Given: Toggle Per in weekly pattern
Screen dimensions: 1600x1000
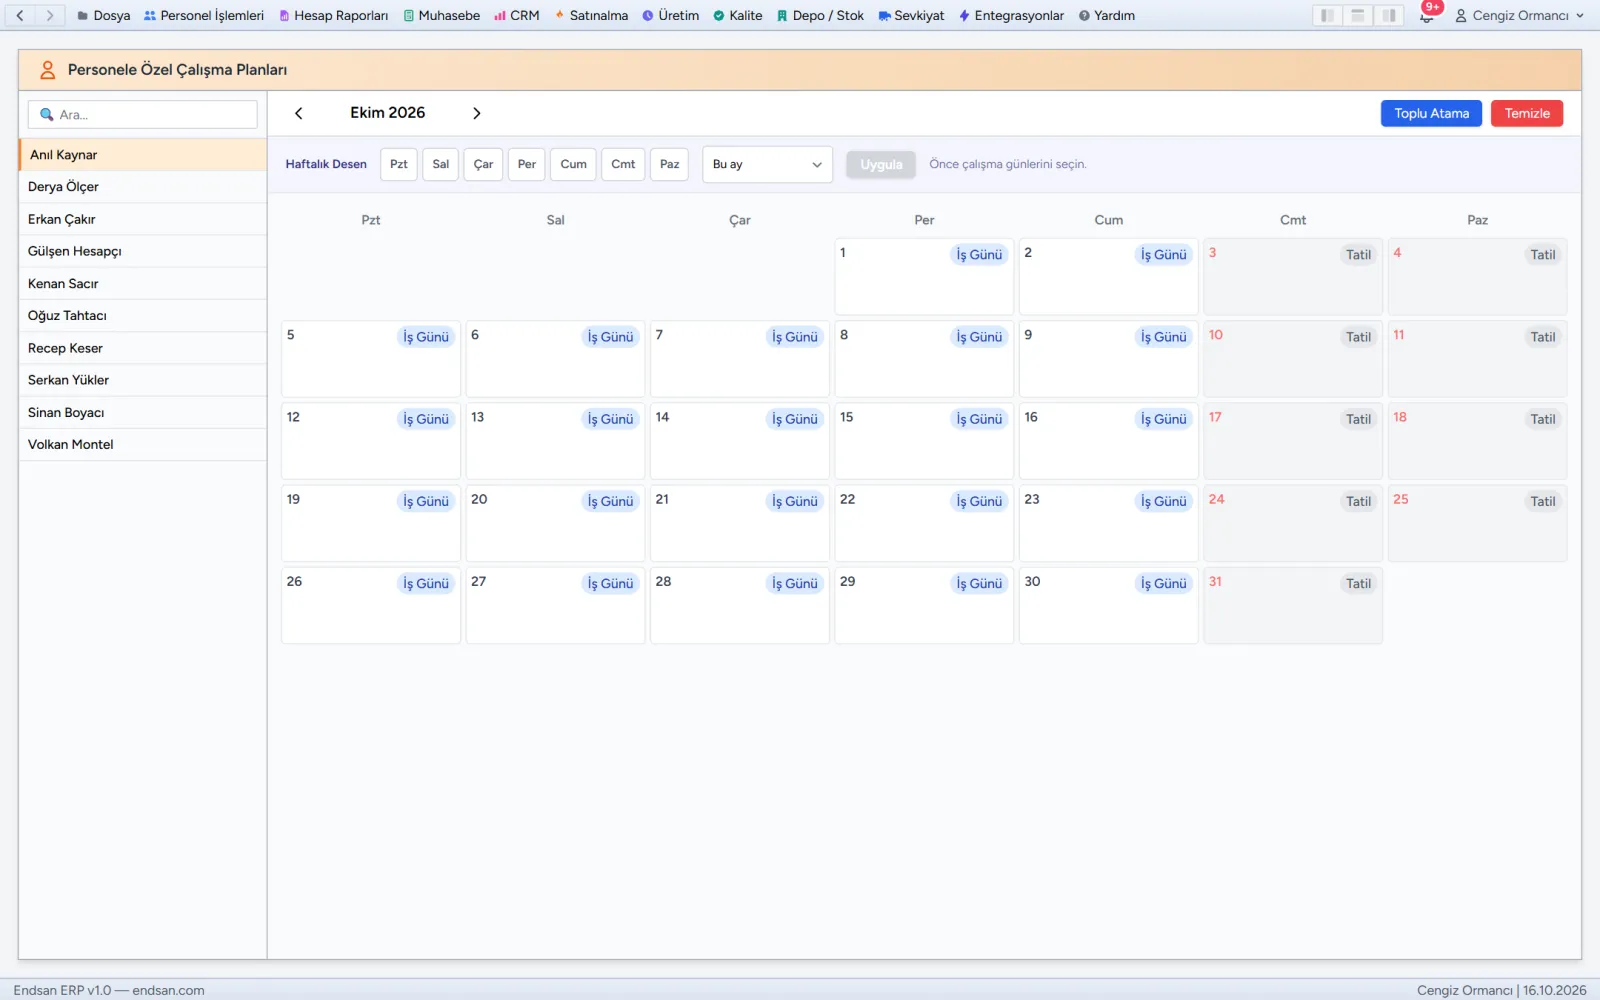Looking at the screenshot, I should tap(527, 164).
